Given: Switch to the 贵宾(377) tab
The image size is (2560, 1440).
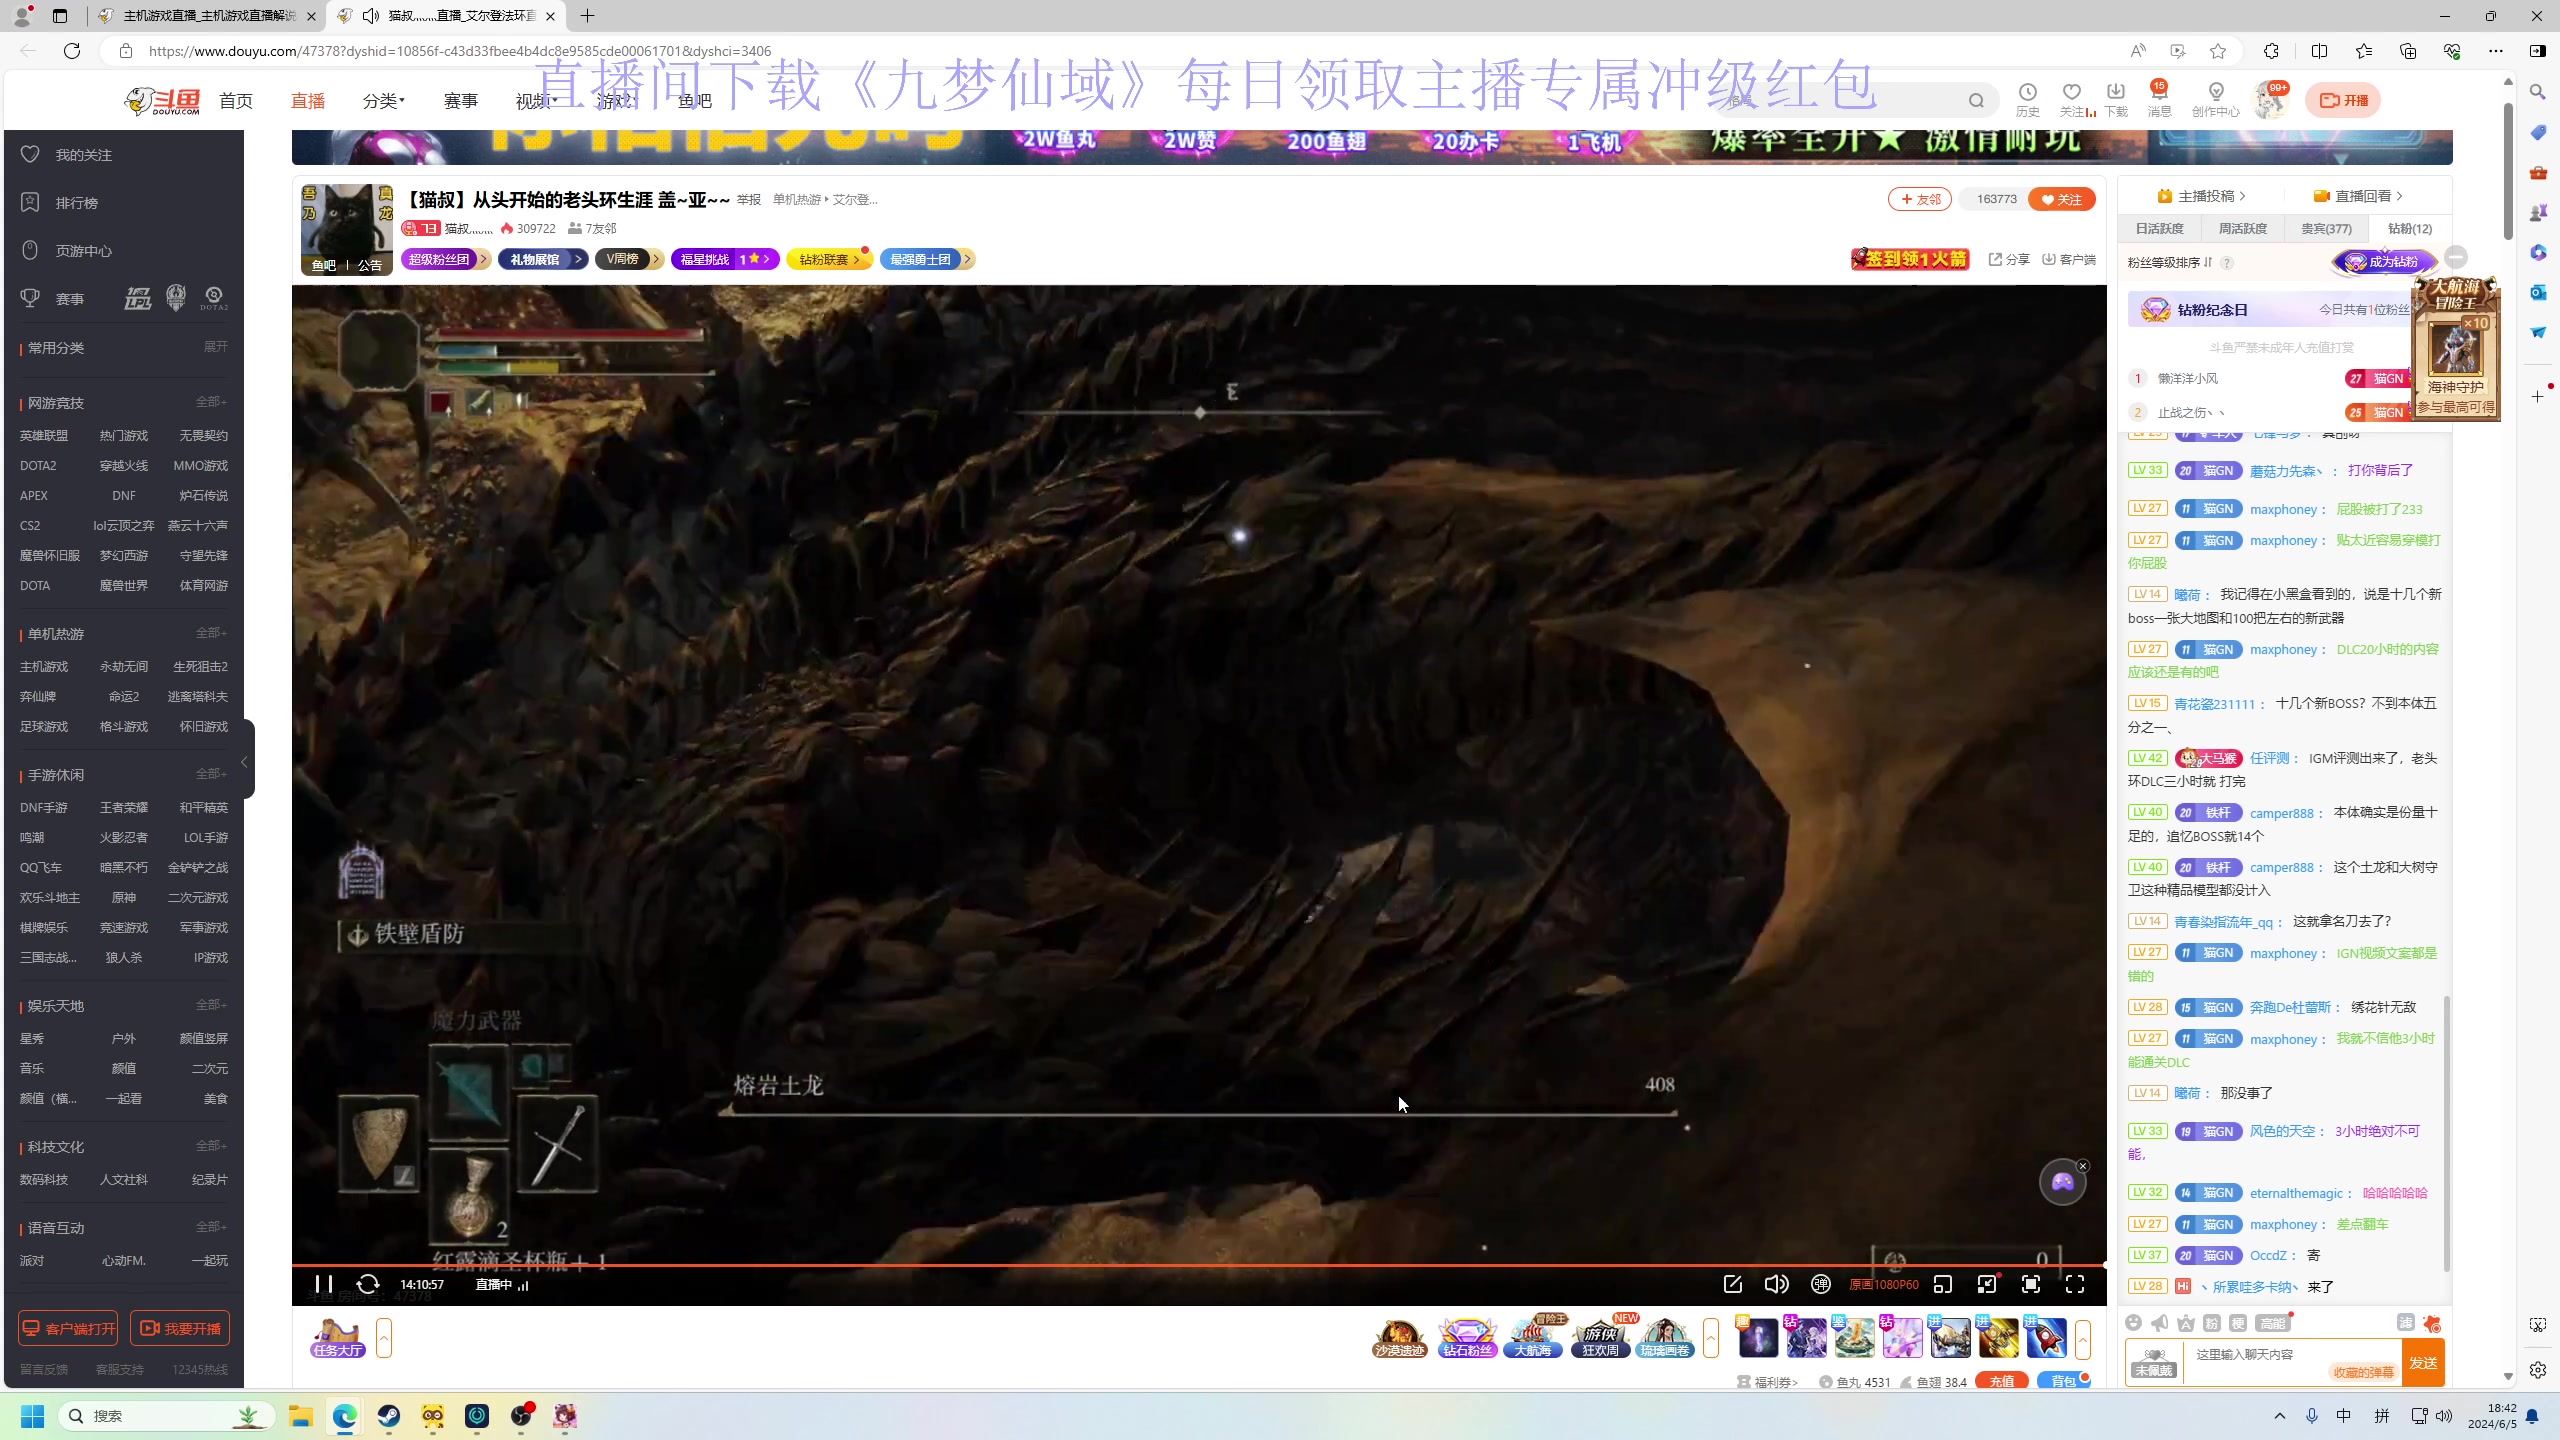Looking at the screenshot, I should pyautogui.click(x=2326, y=229).
